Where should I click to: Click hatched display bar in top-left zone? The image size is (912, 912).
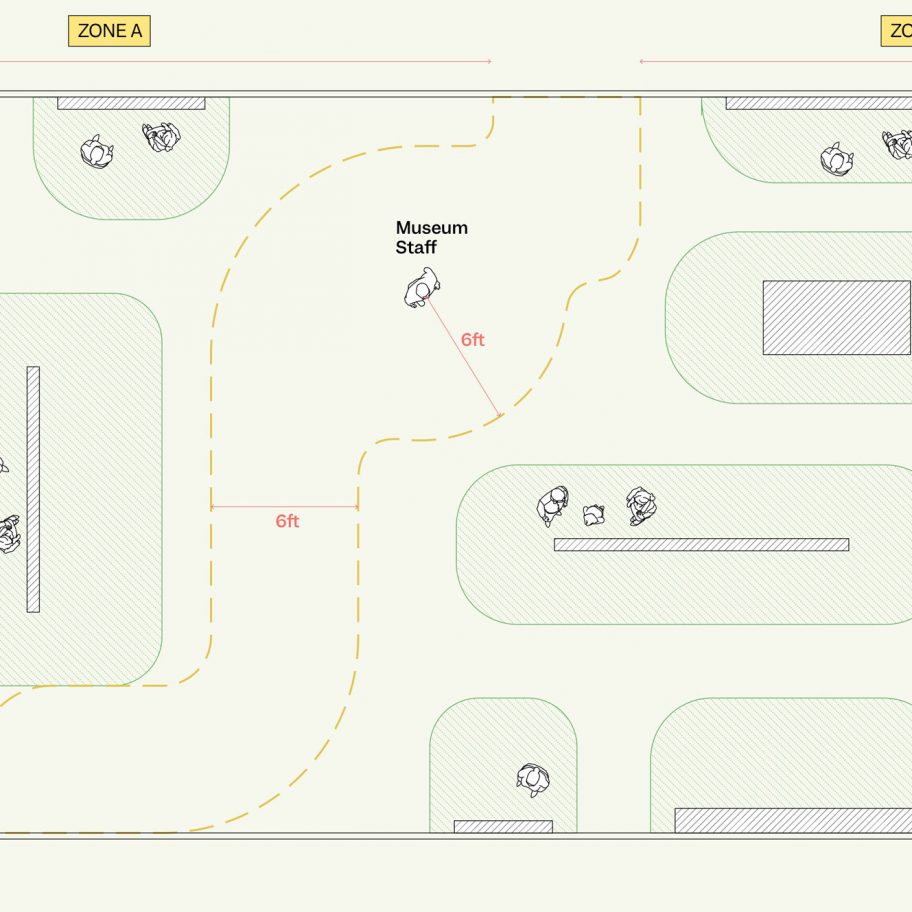click(131, 104)
